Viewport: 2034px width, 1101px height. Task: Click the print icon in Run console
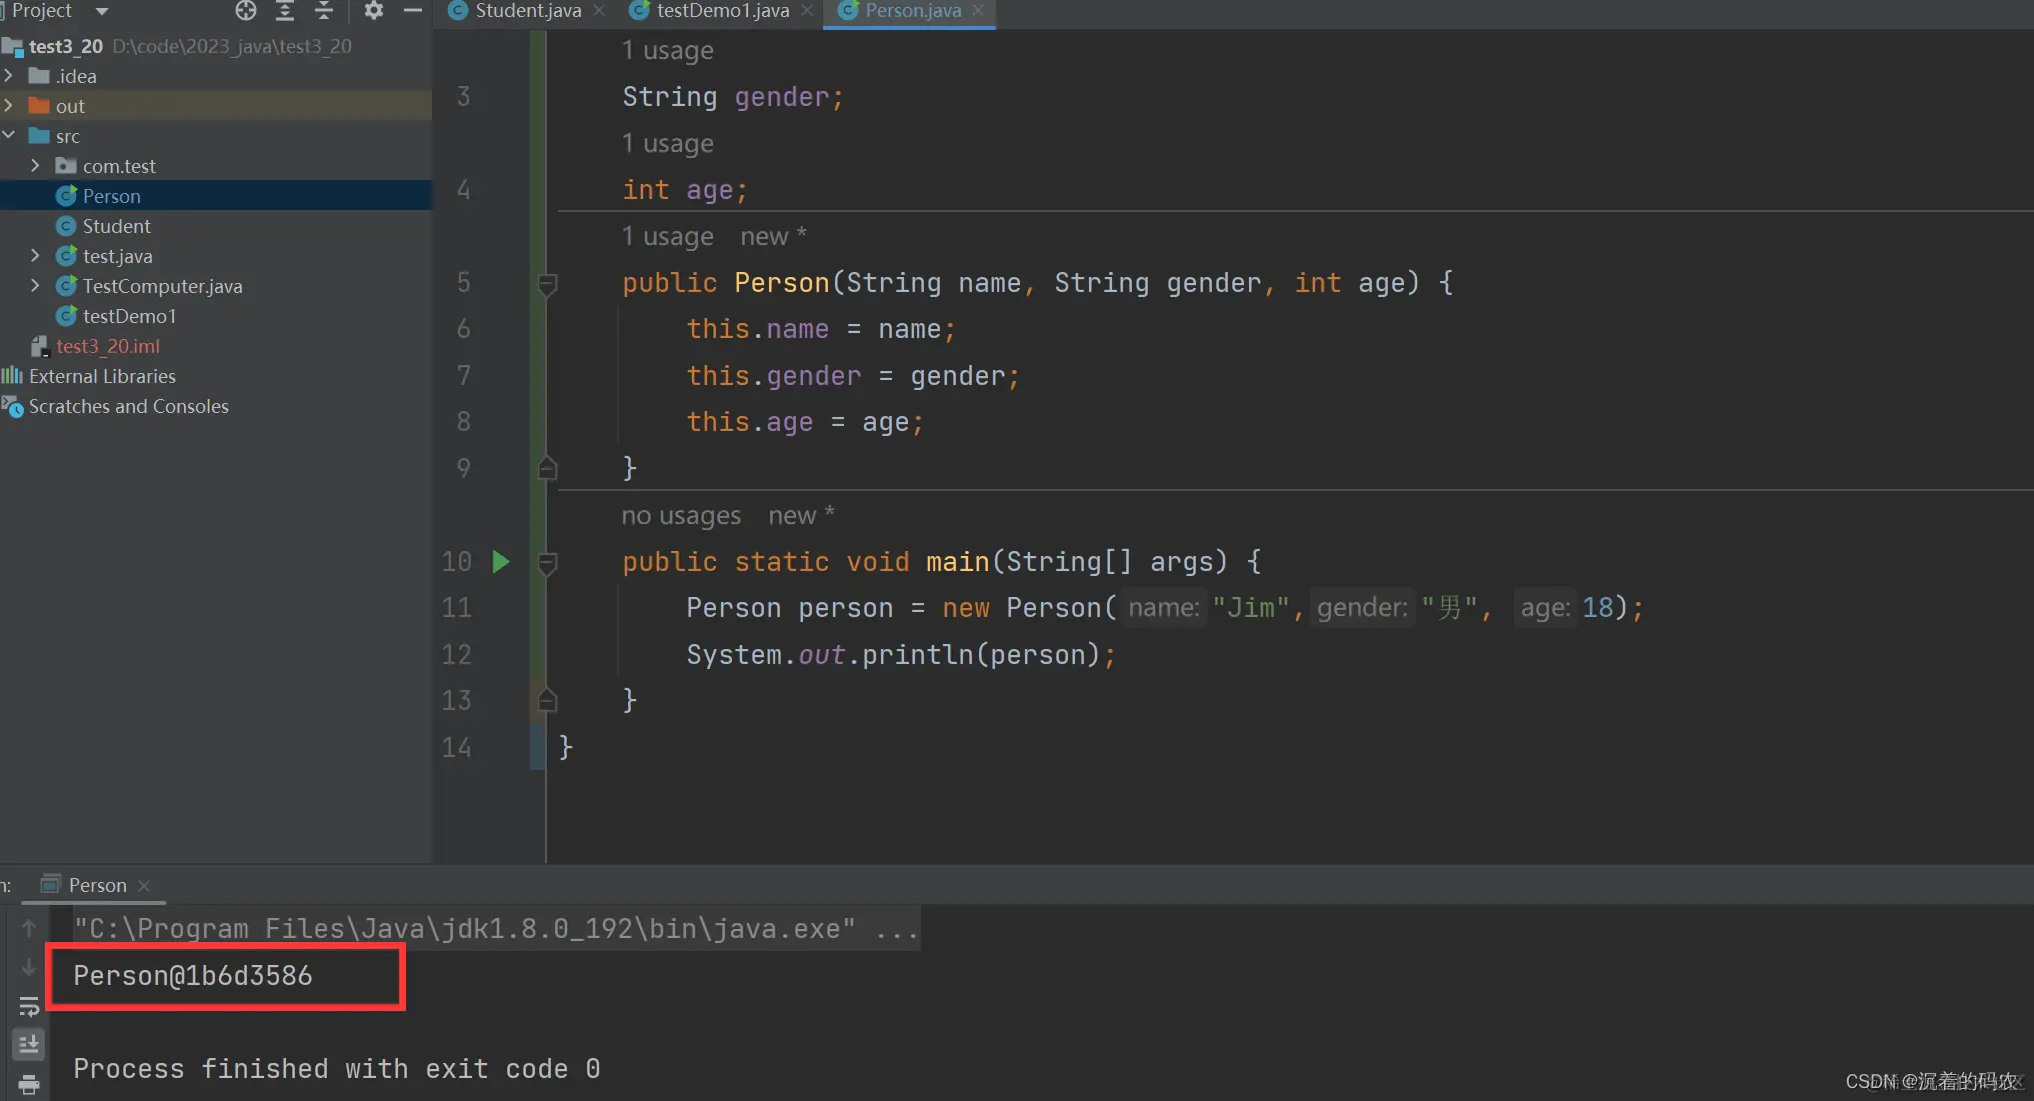[29, 1084]
